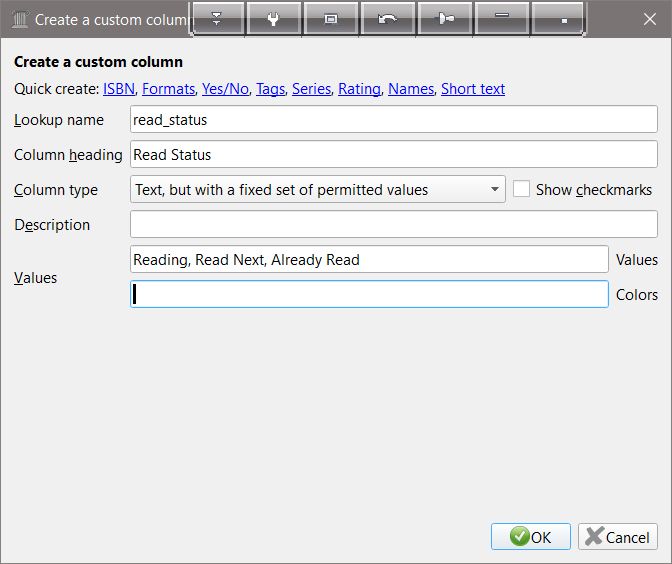Click the horizontal dash toolbar icon
This screenshot has height=564, width=672.
[x=502, y=17]
